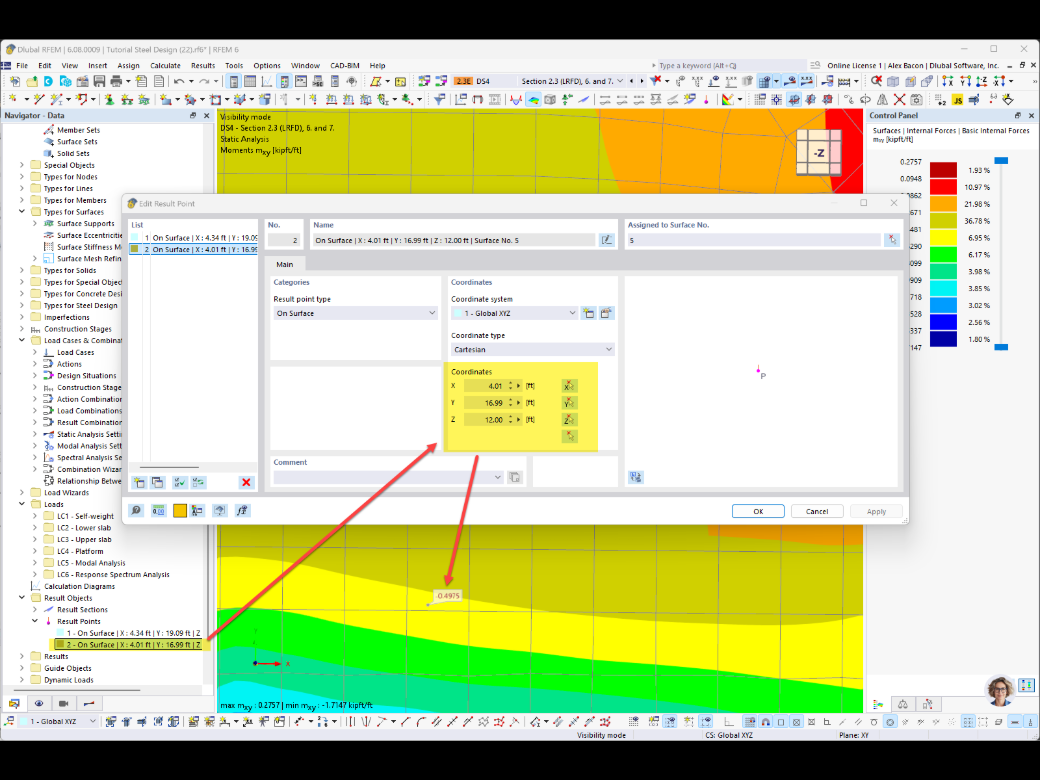1040x780 pixels.
Task: Click the Undo arrow in main toolbar
Action: click(x=178, y=81)
